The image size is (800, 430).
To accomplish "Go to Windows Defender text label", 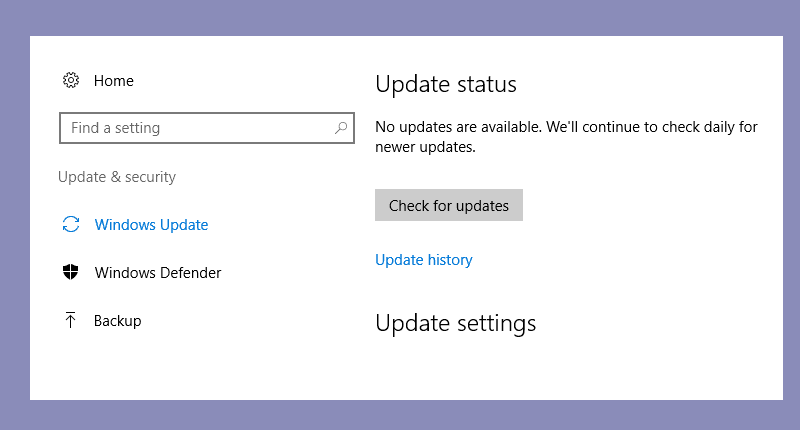I will point(158,273).
